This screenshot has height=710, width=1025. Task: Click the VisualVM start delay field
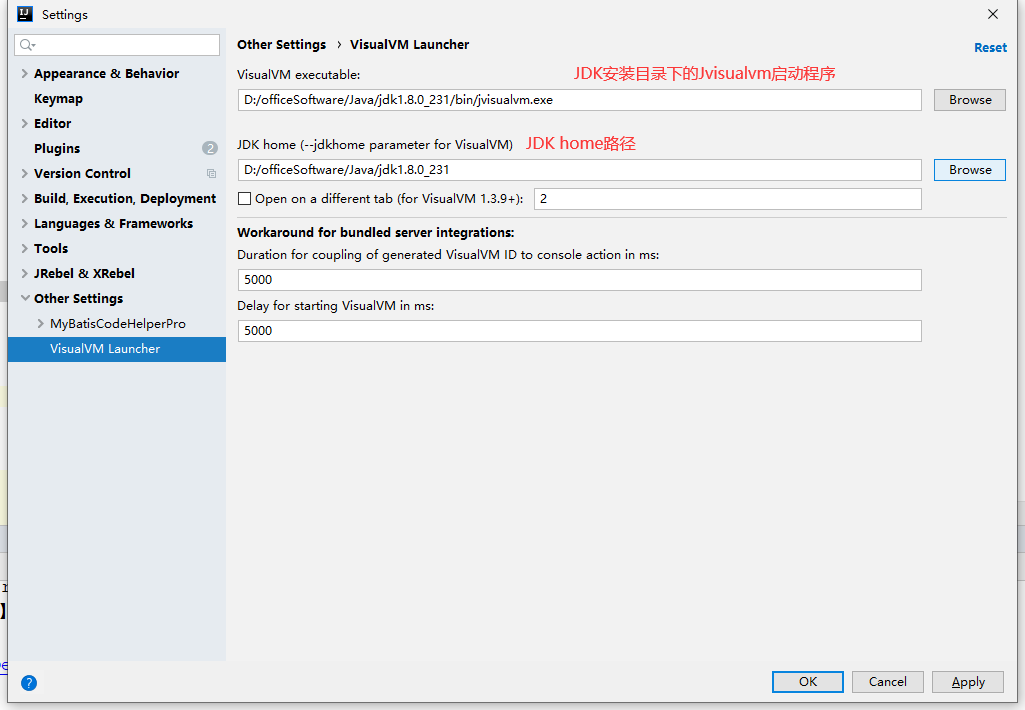click(579, 331)
